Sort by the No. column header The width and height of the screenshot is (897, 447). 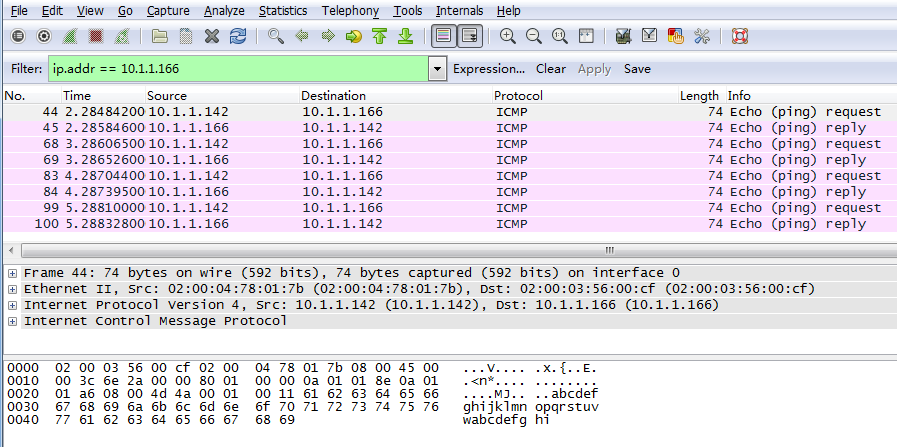coord(32,96)
